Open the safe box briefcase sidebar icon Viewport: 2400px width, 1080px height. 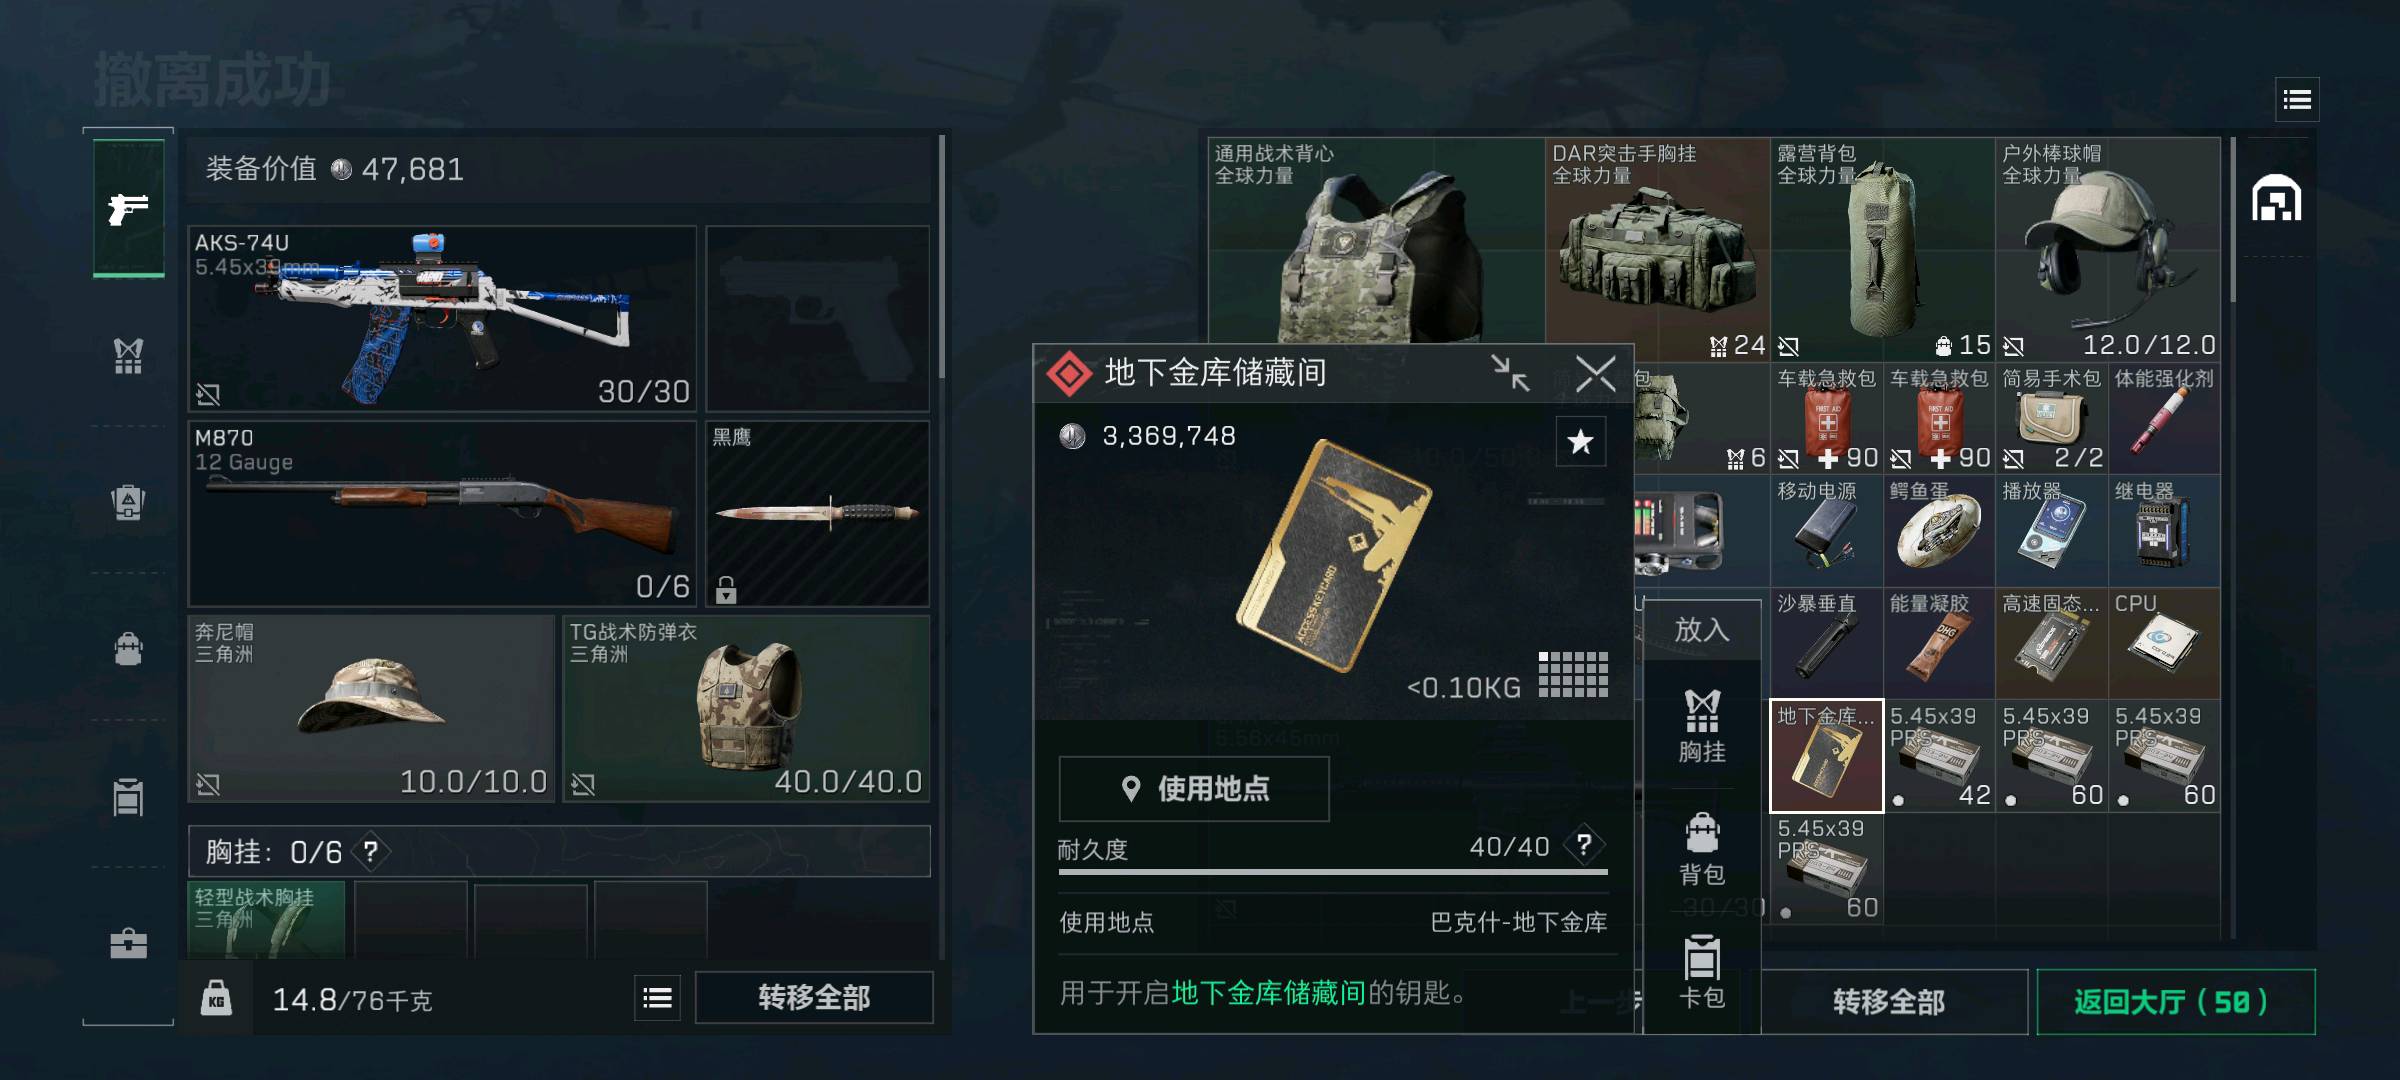(128, 943)
